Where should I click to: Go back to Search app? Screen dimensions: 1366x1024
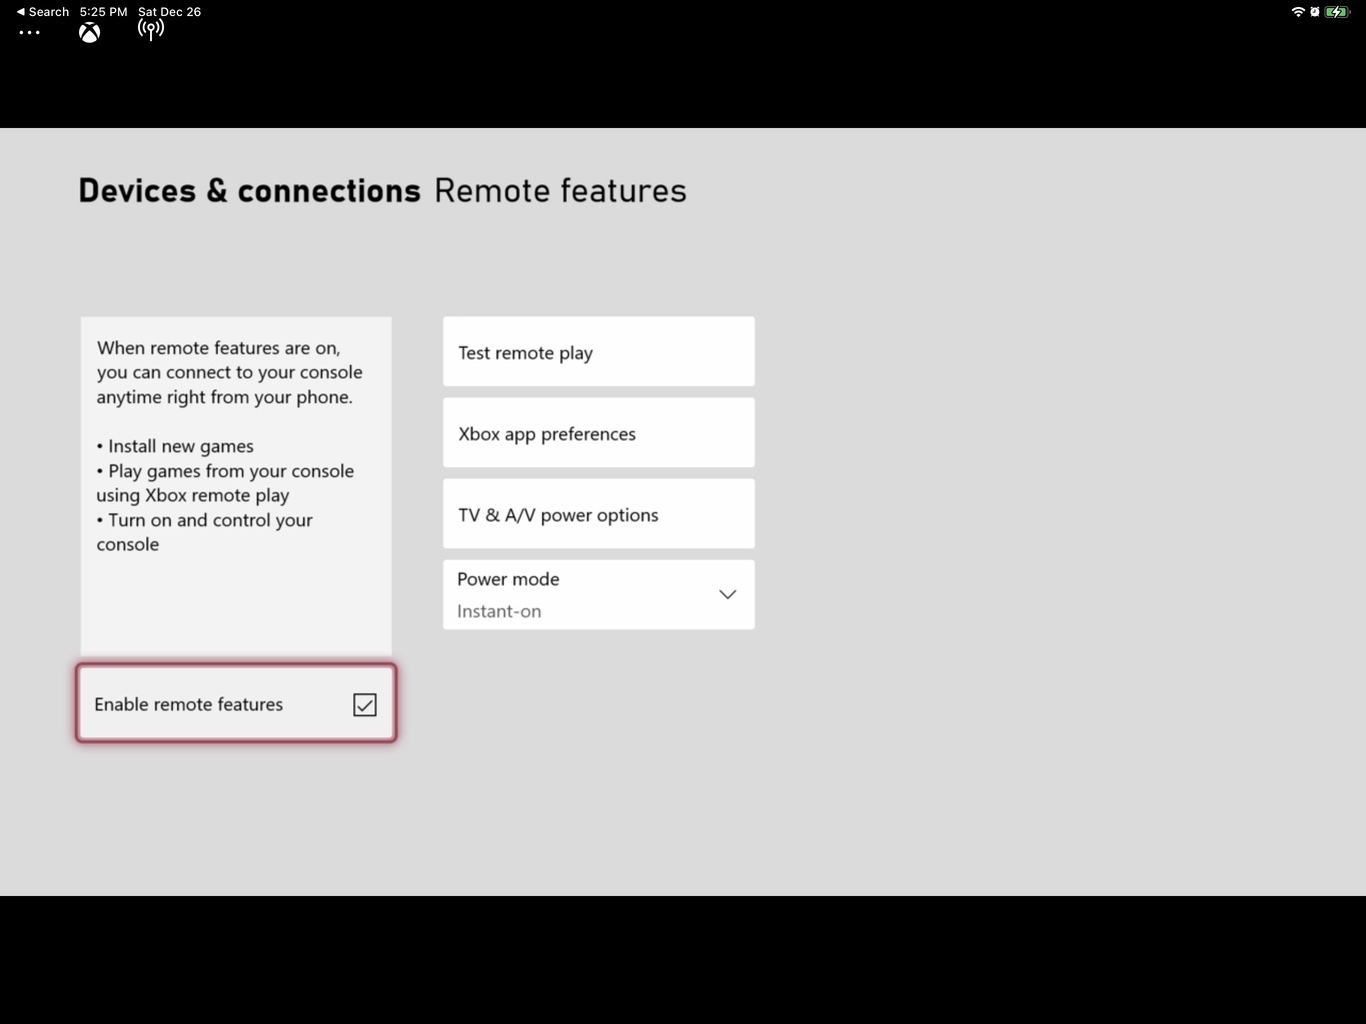(43, 12)
